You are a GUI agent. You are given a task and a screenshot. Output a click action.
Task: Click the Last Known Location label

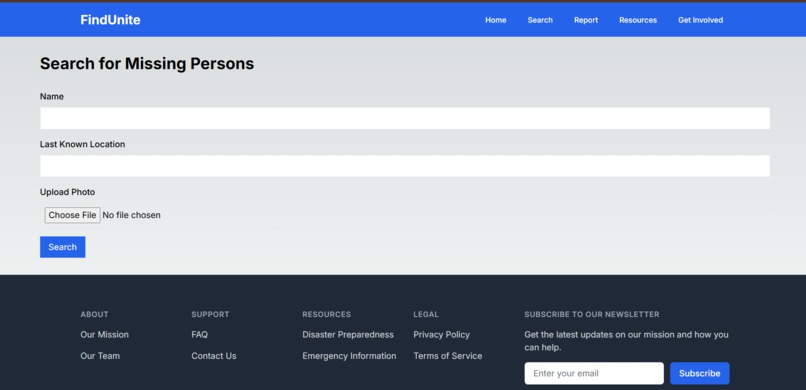pos(82,144)
